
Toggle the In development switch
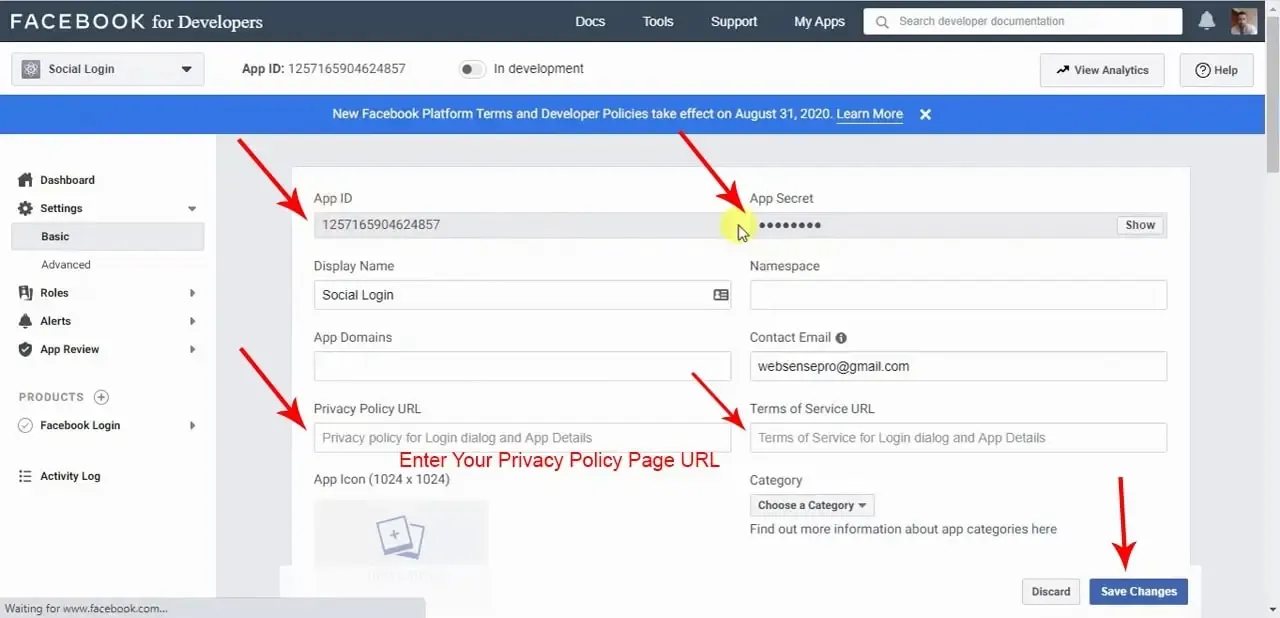coord(472,69)
